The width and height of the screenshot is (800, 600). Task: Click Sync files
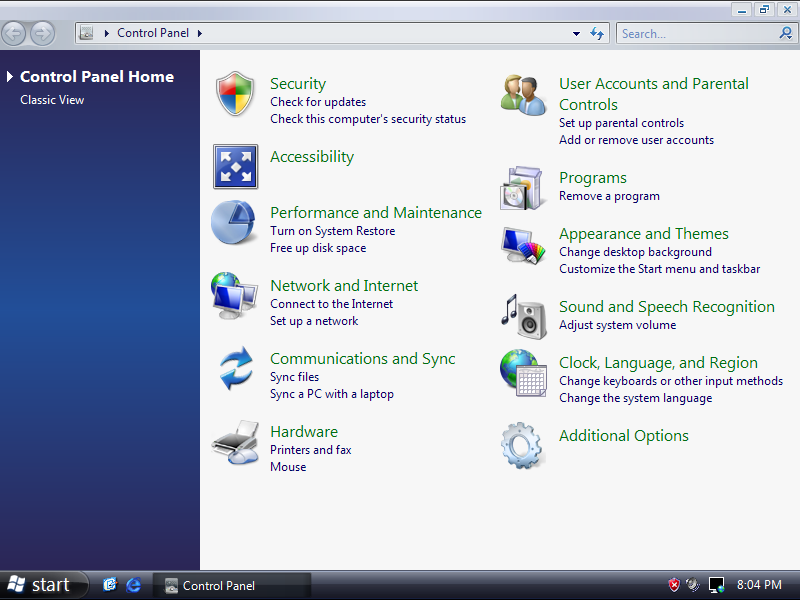pos(294,377)
